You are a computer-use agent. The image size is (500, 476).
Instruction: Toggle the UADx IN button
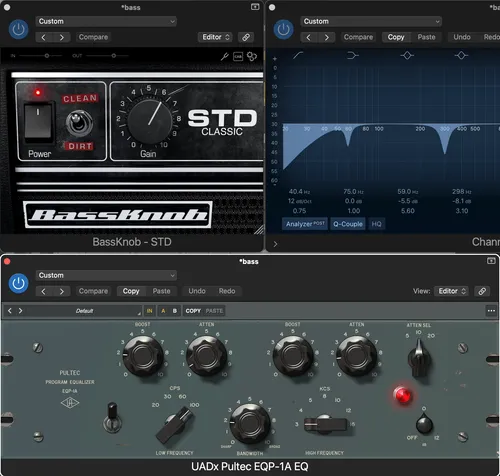(x=149, y=311)
